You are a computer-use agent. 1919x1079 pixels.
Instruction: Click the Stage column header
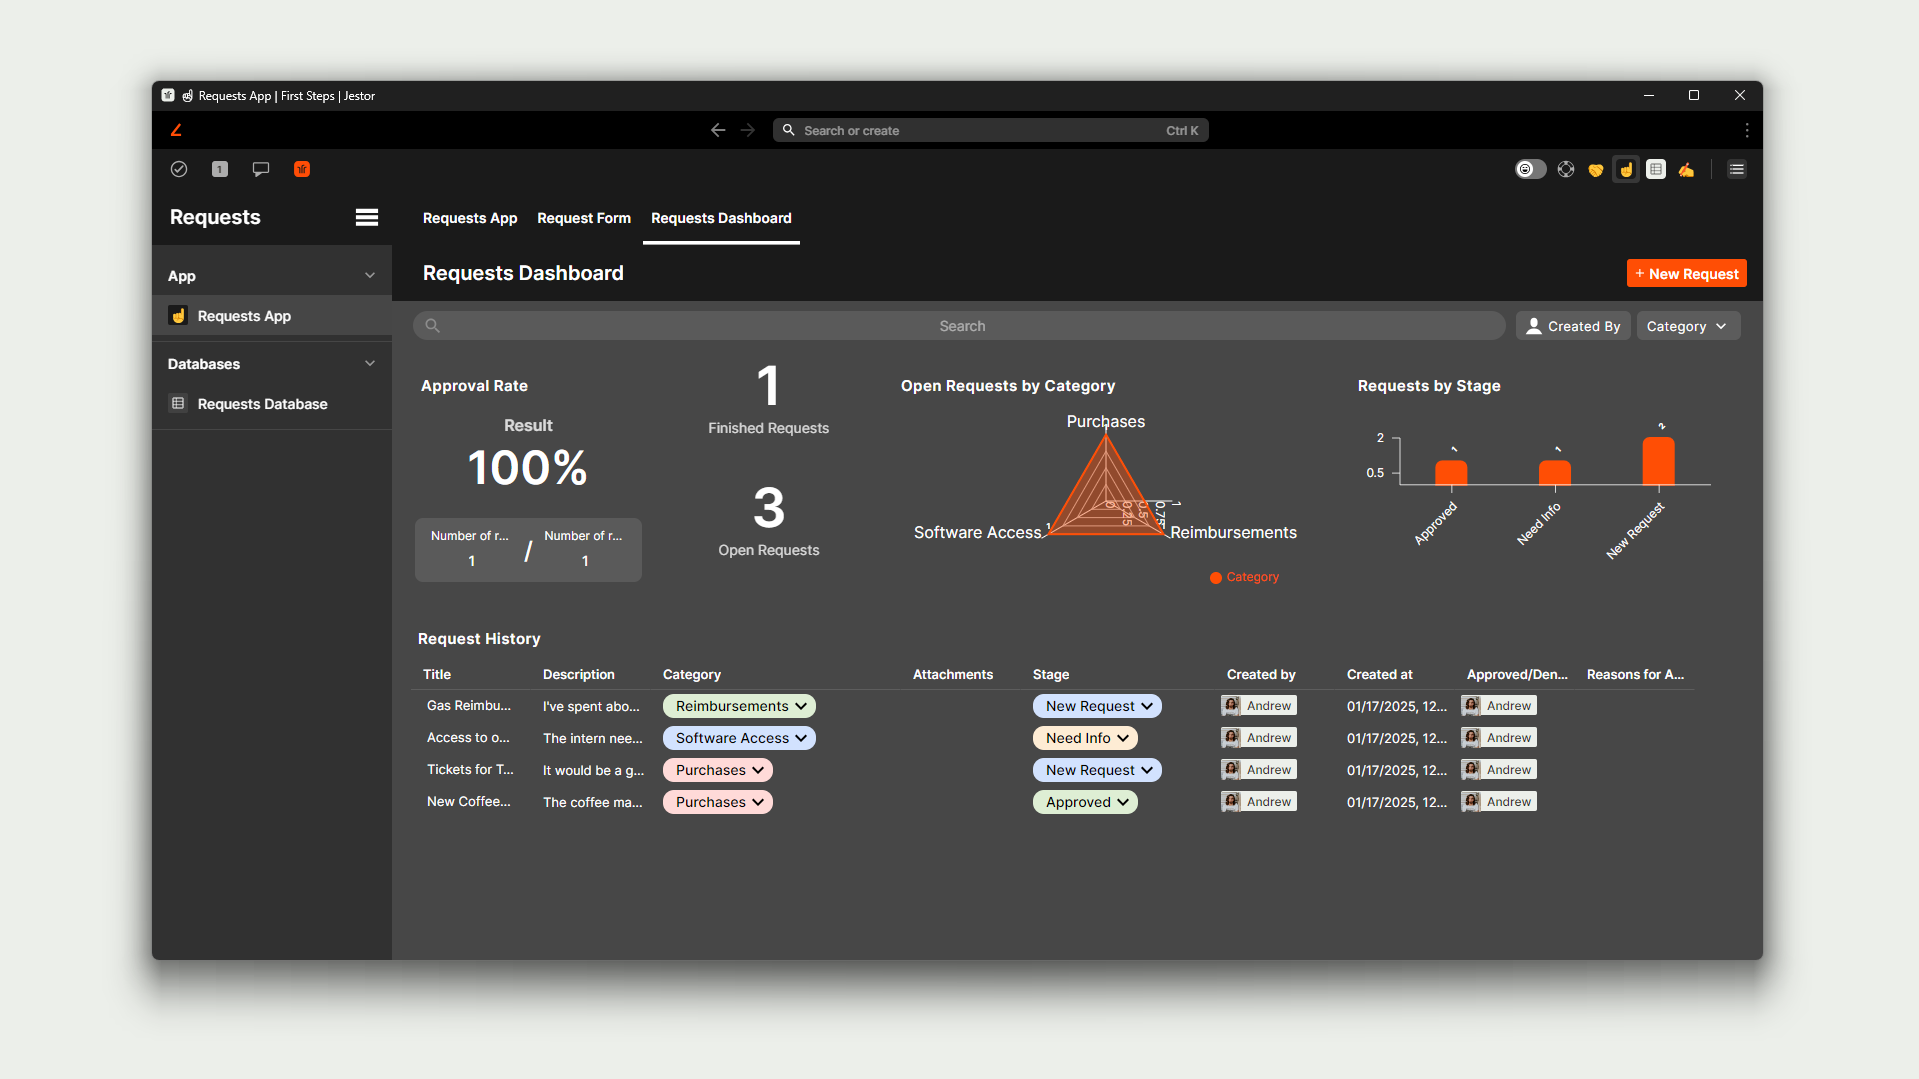pyautogui.click(x=1051, y=674)
